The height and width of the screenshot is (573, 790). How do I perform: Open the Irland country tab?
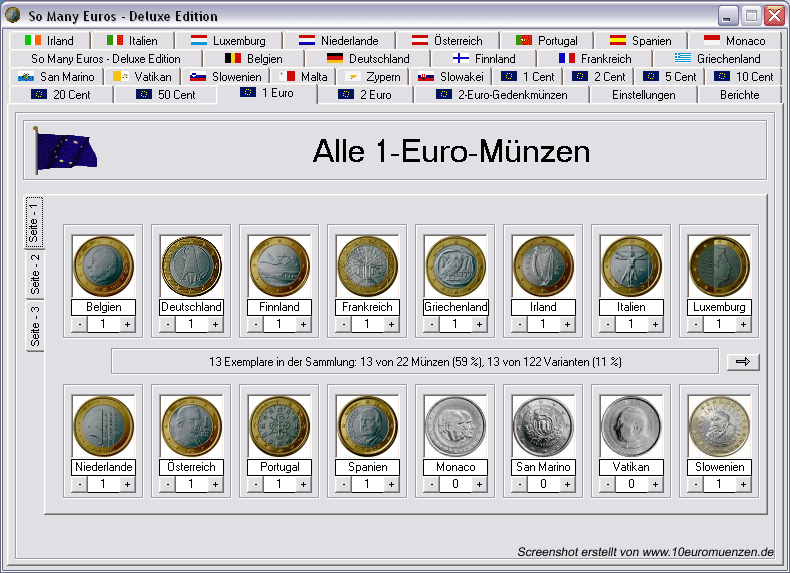(x=49, y=41)
